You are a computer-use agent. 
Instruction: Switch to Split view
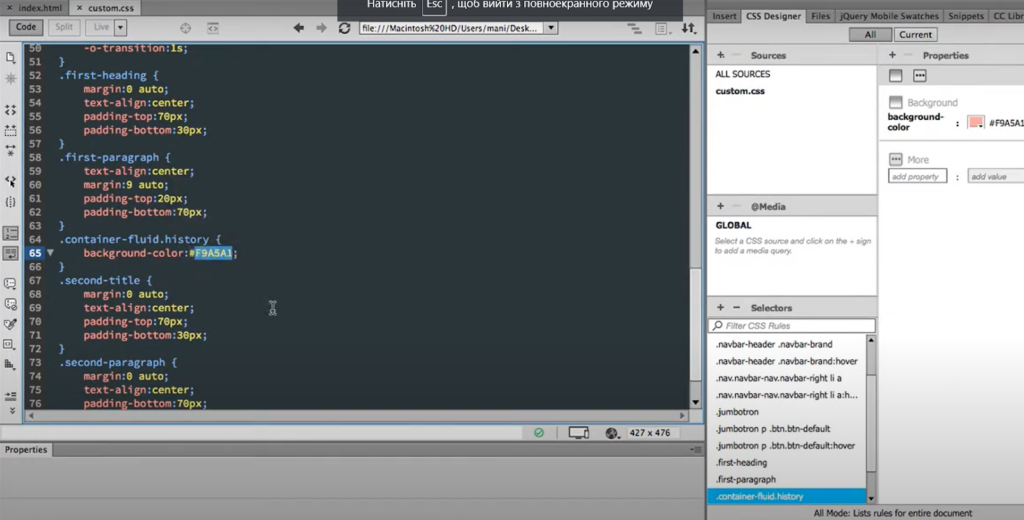click(63, 28)
